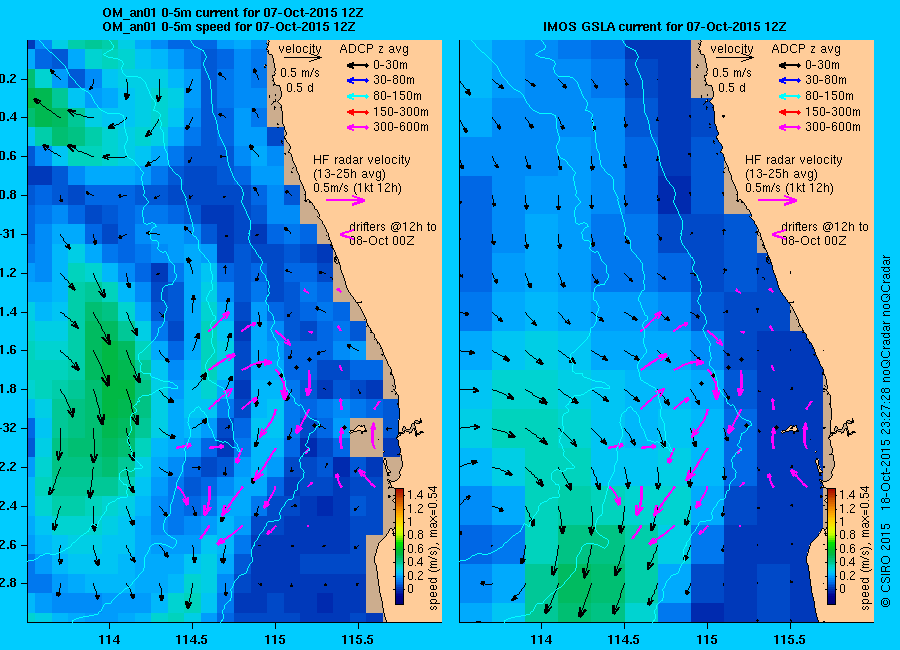Screen dimensions: 900x650
Task: Click the '115' longitude label under right map
Action: 707,640
